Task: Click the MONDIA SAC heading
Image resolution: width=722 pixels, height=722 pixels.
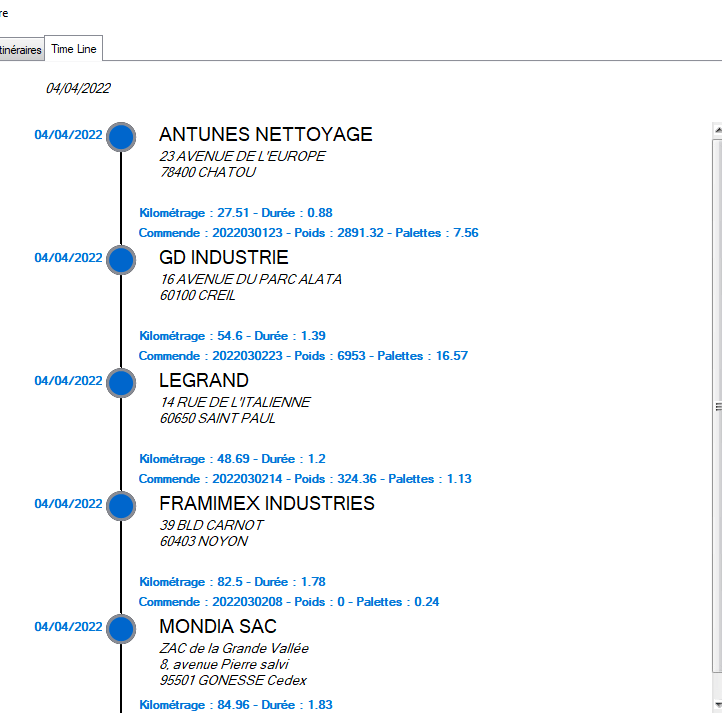Action: click(x=218, y=627)
